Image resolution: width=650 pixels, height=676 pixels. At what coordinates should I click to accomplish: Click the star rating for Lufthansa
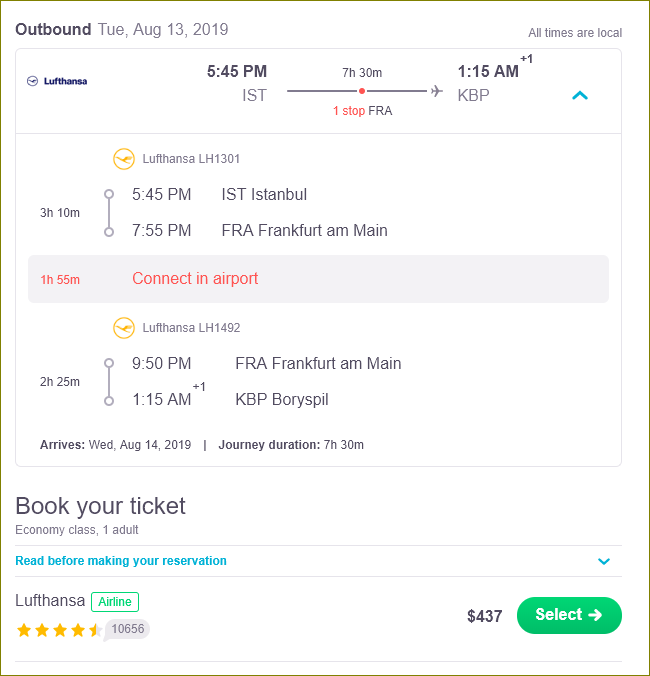click(59, 630)
